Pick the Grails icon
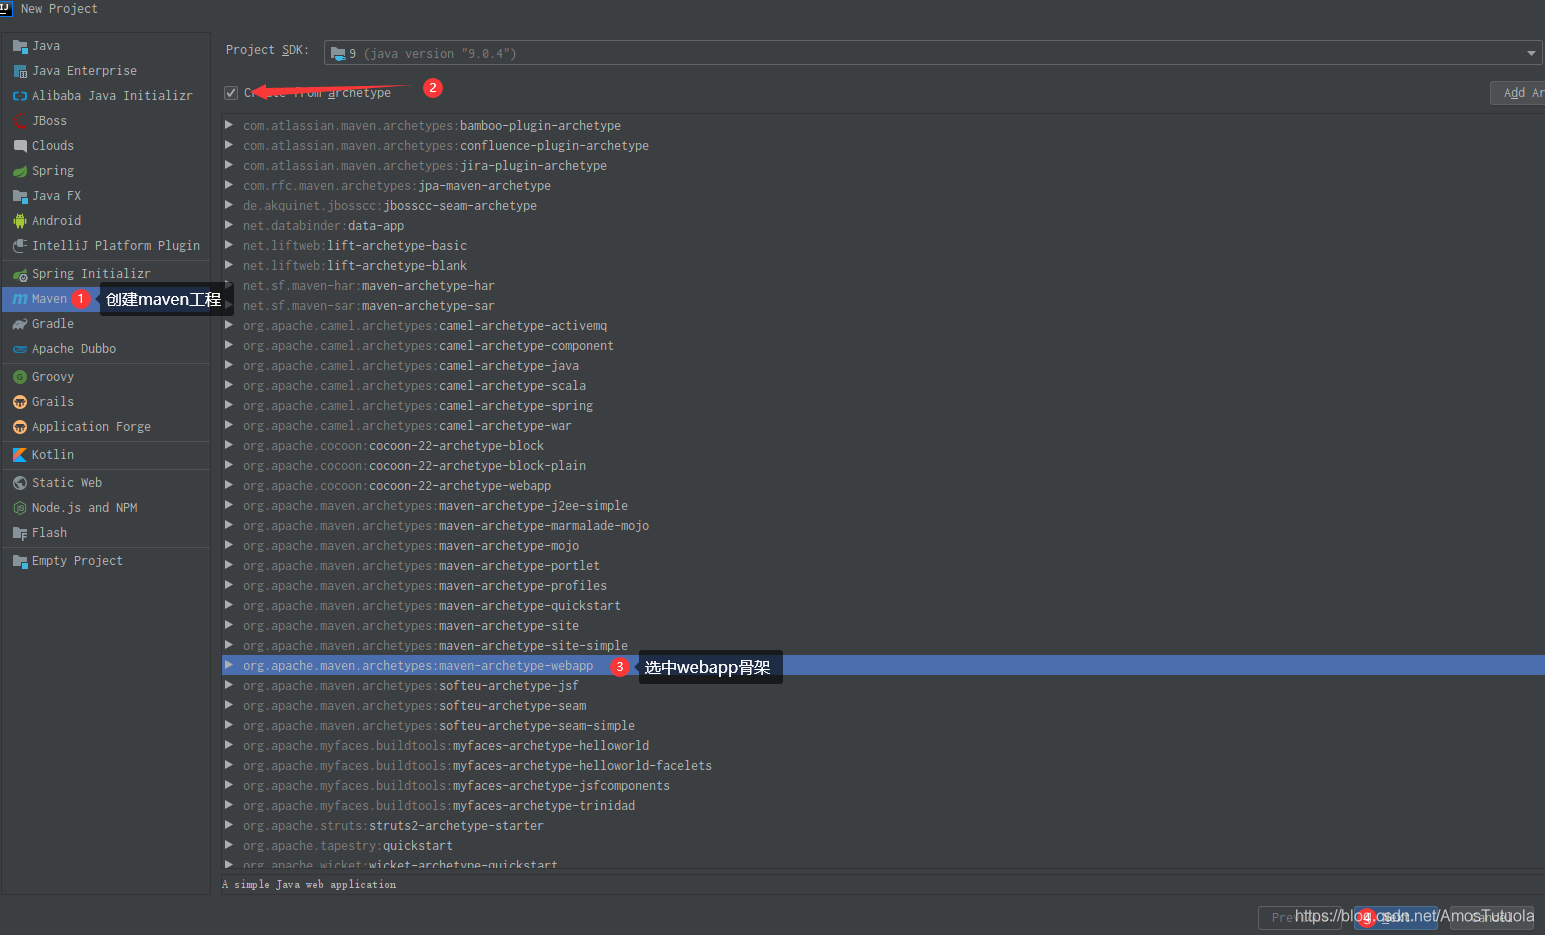Image resolution: width=1545 pixels, height=935 pixels. click(x=20, y=402)
